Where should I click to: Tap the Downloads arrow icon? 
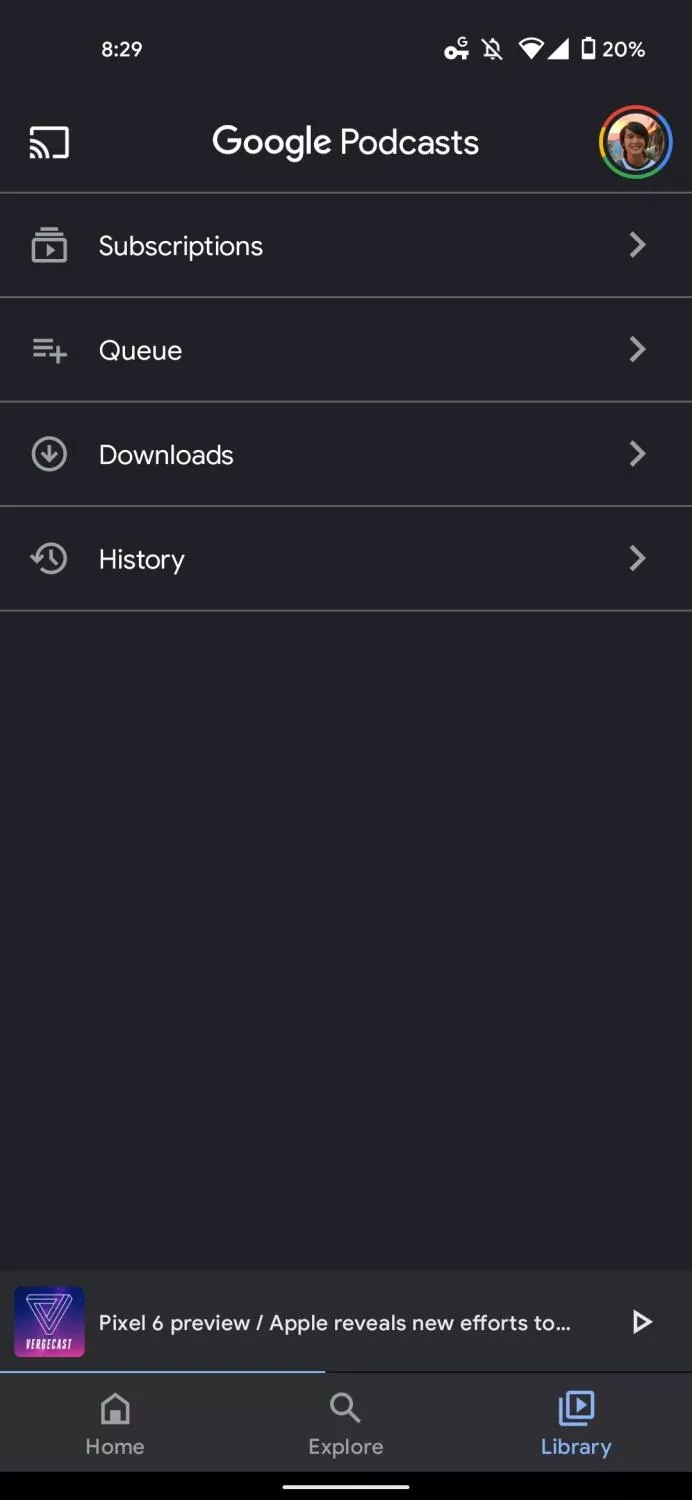[x=49, y=454]
